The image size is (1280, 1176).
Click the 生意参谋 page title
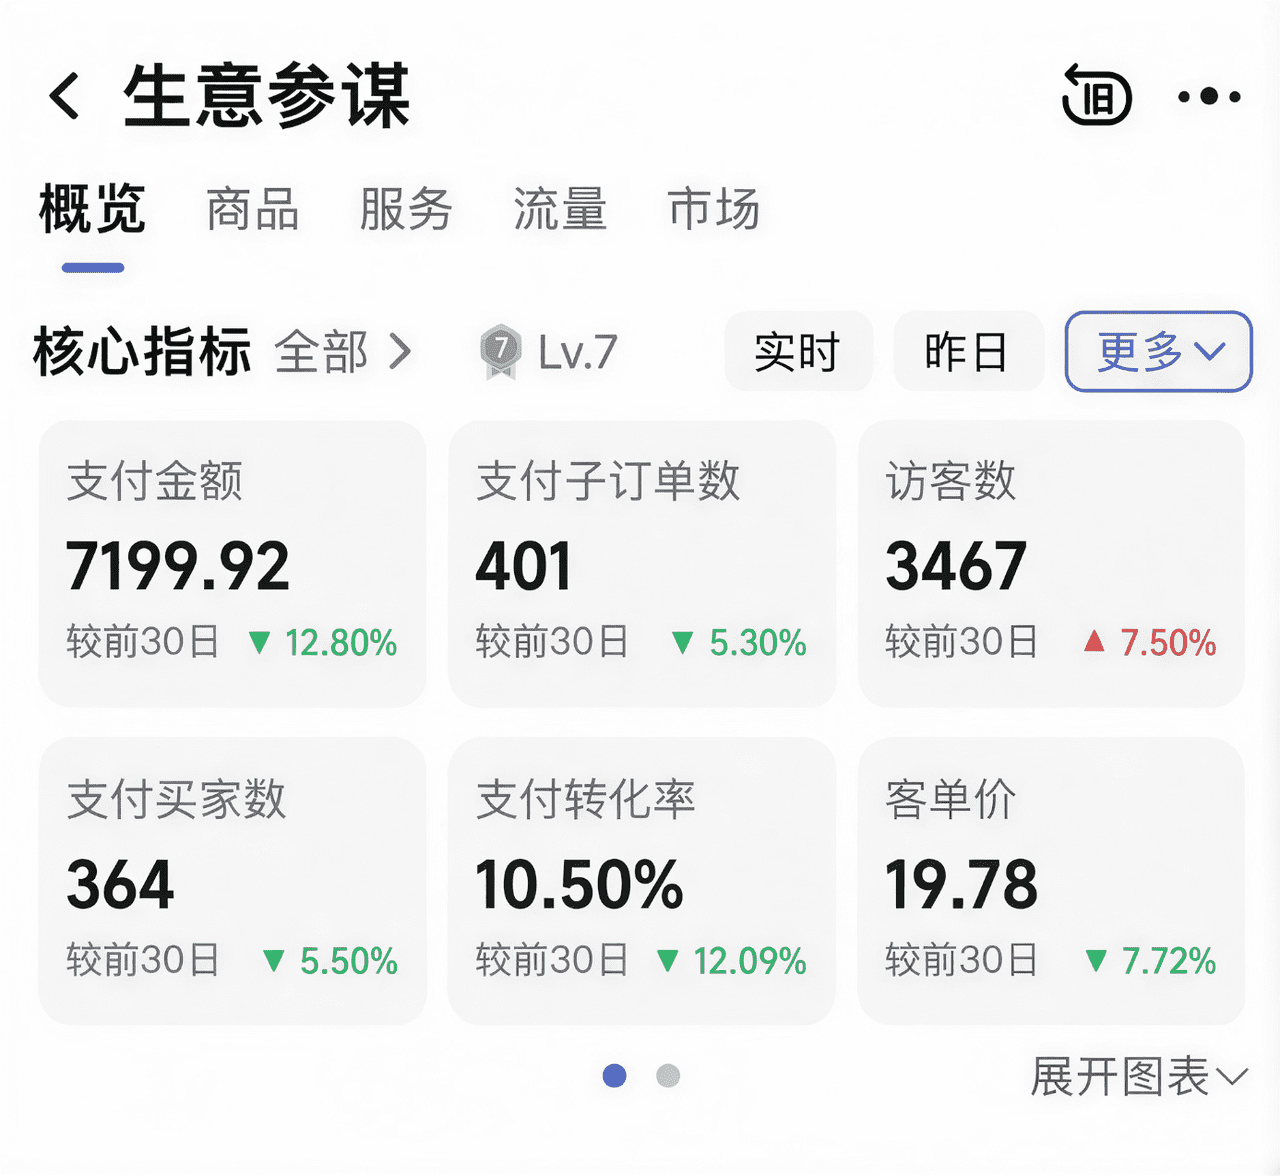coord(267,96)
